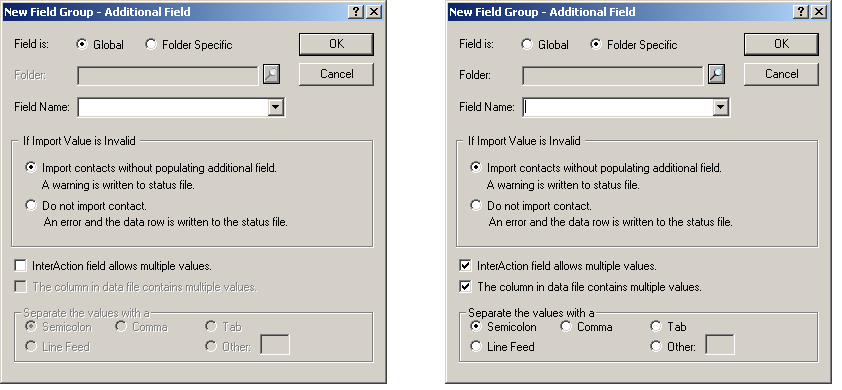This screenshot has height=390, width=842.
Task: Open Field Name dropdown arrow in right dialog
Action: coord(720,107)
